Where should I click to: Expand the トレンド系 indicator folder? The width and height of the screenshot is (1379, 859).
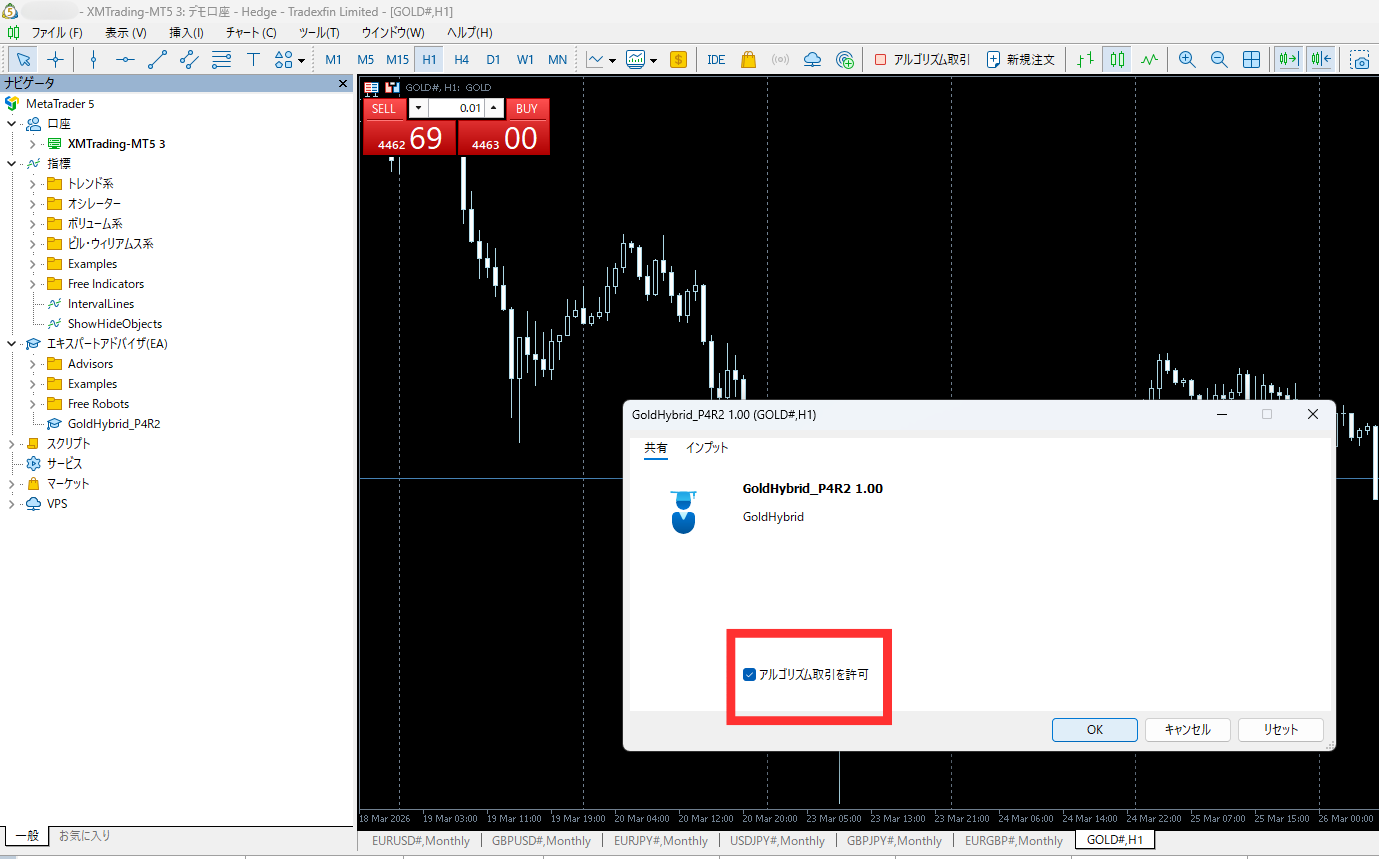tap(33, 184)
